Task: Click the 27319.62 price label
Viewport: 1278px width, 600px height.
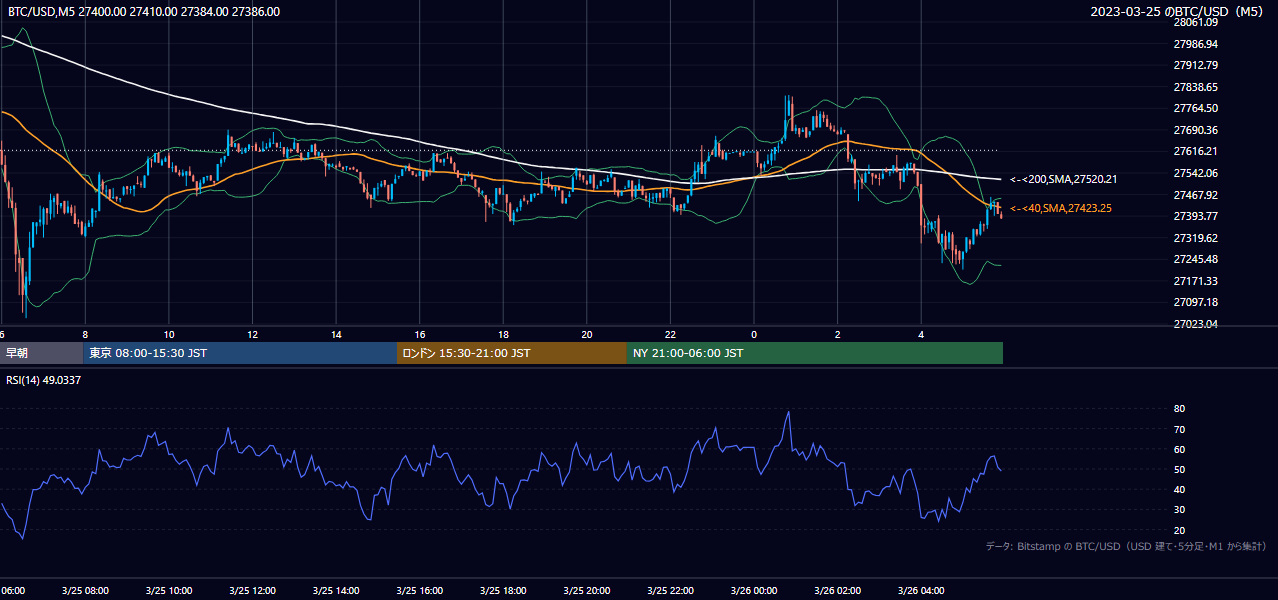Action: pos(1196,238)
